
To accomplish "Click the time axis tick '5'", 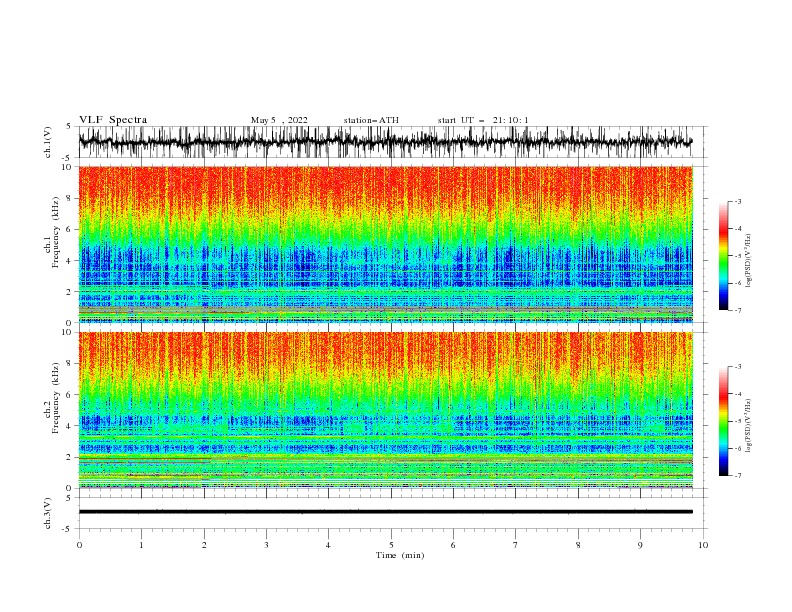I will pyautogui.click(x=391, y=545).
